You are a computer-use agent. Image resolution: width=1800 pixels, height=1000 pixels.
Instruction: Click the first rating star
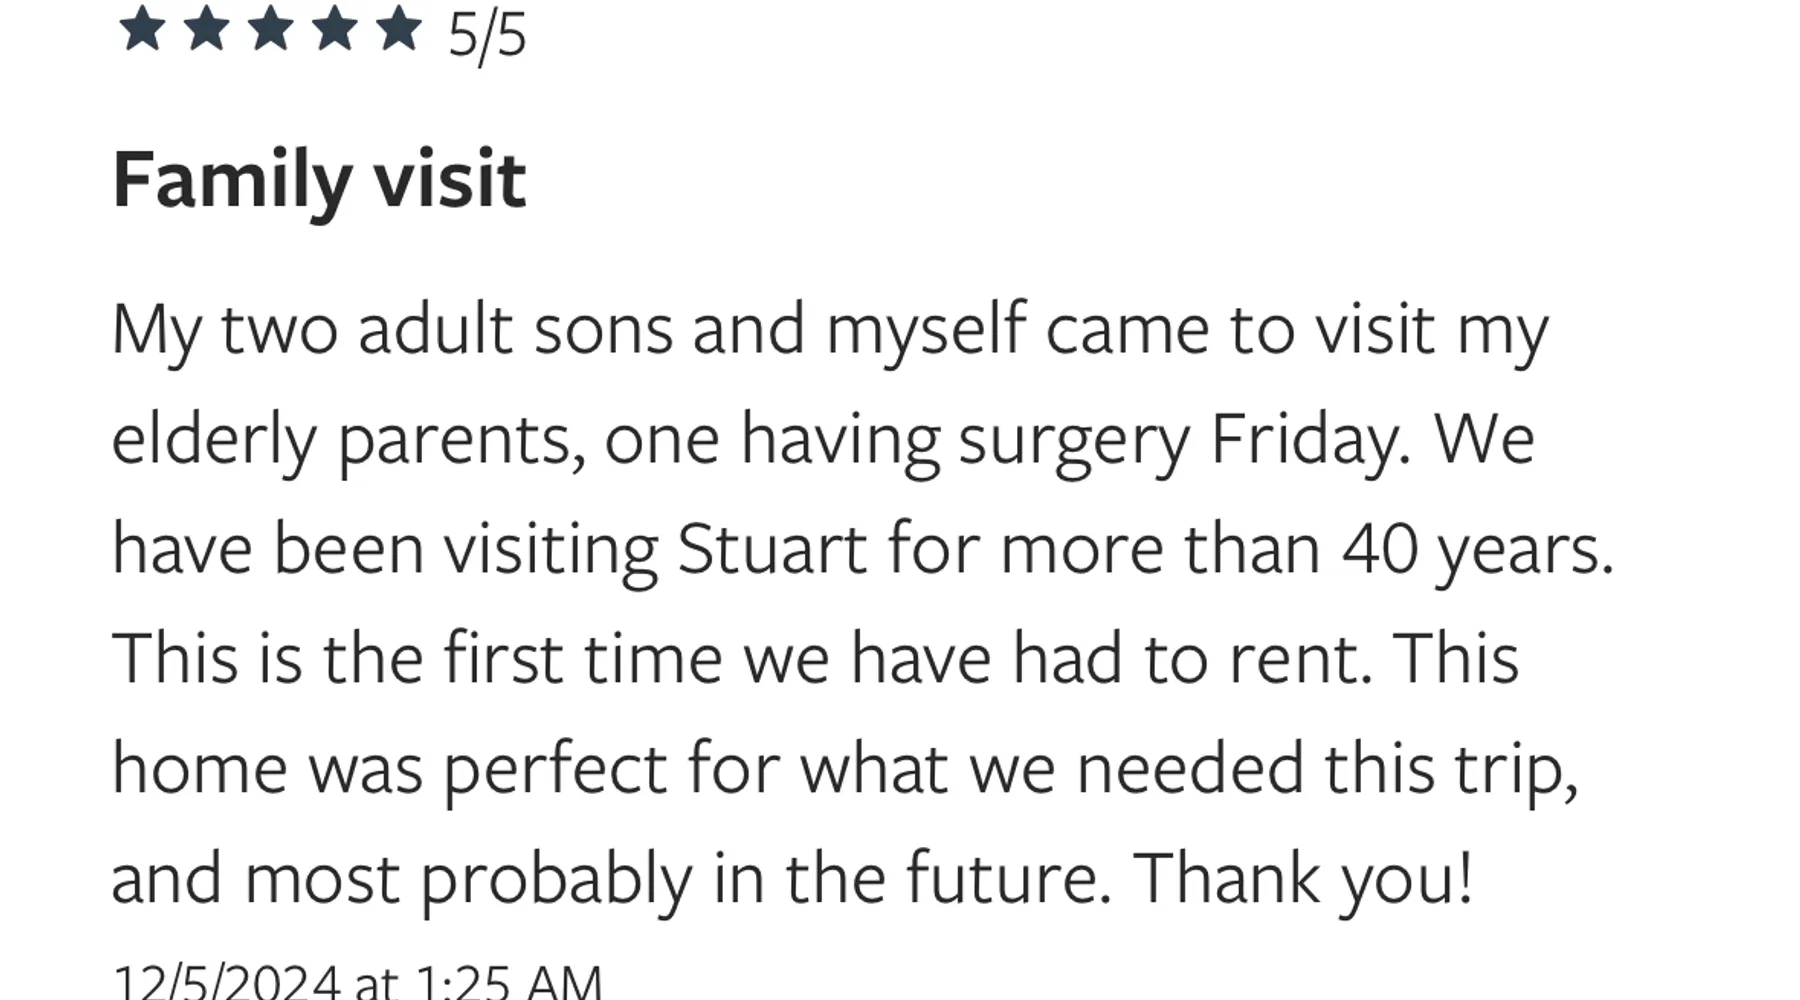pyautogui.click(x=142, y=28)
